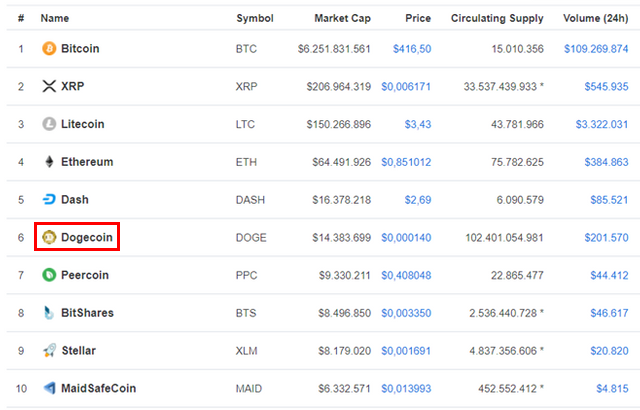Select Ethereum market cap $64.491.926
Image resolution: width=640 pixels, height=410 pixels.
341,162
